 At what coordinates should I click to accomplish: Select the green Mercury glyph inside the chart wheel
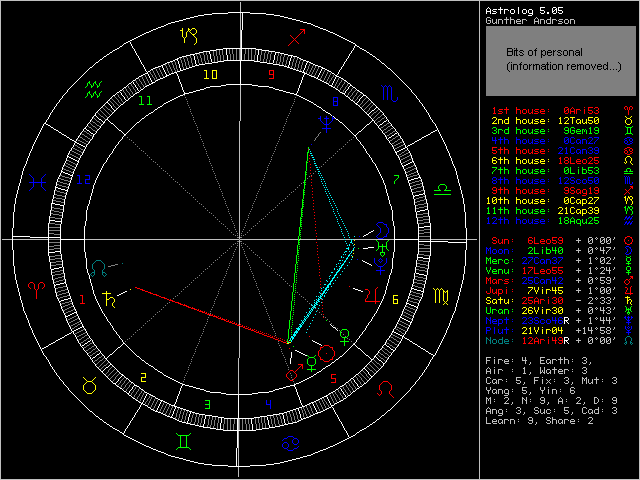click(311, 363)
